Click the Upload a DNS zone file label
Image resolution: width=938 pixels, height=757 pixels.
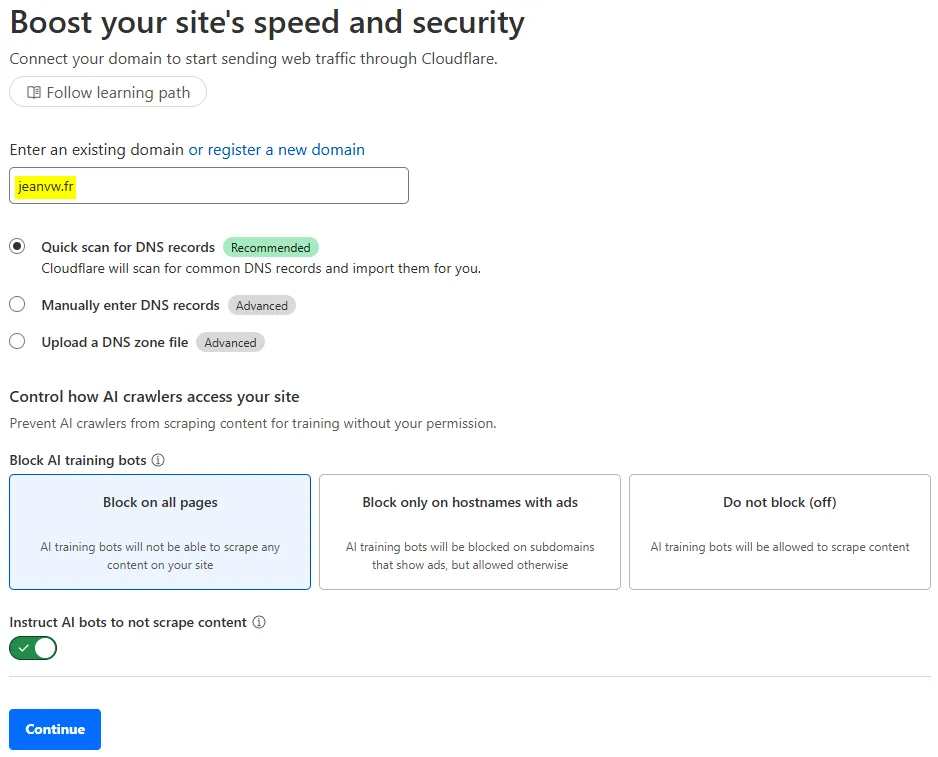pyautogui.click(x=115, y=342)
